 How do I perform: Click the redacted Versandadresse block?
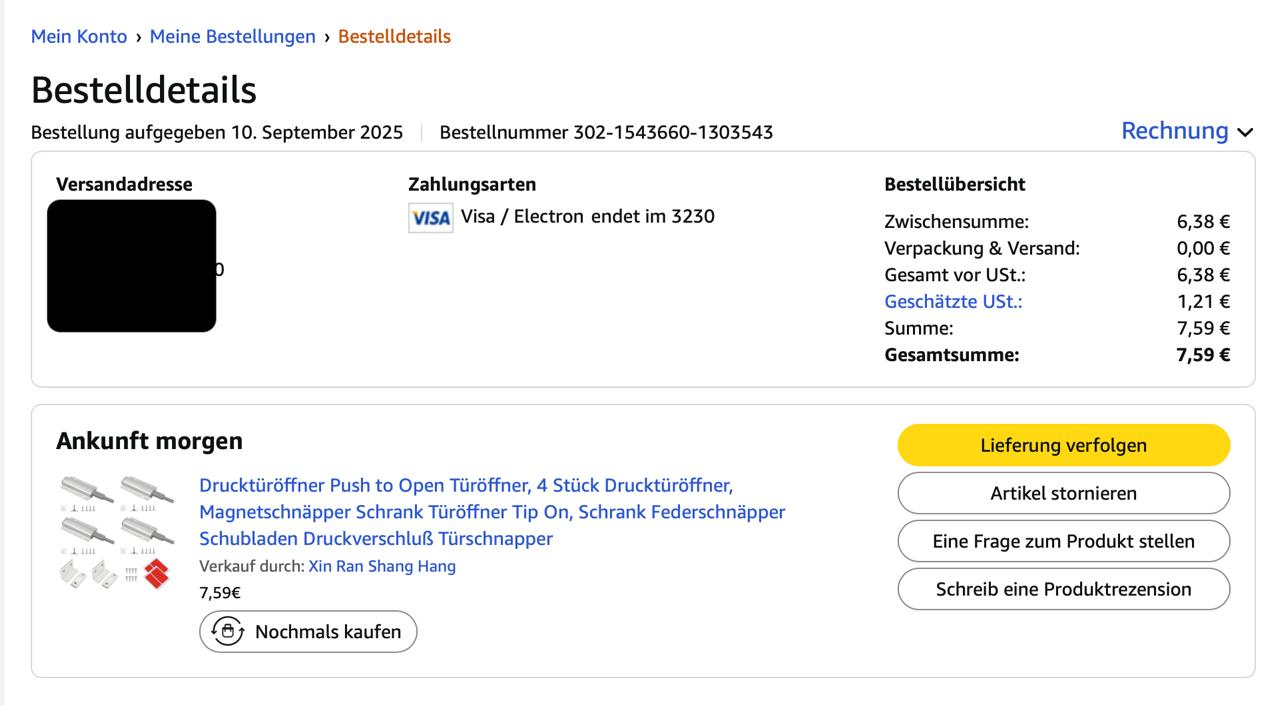point(131,266)
